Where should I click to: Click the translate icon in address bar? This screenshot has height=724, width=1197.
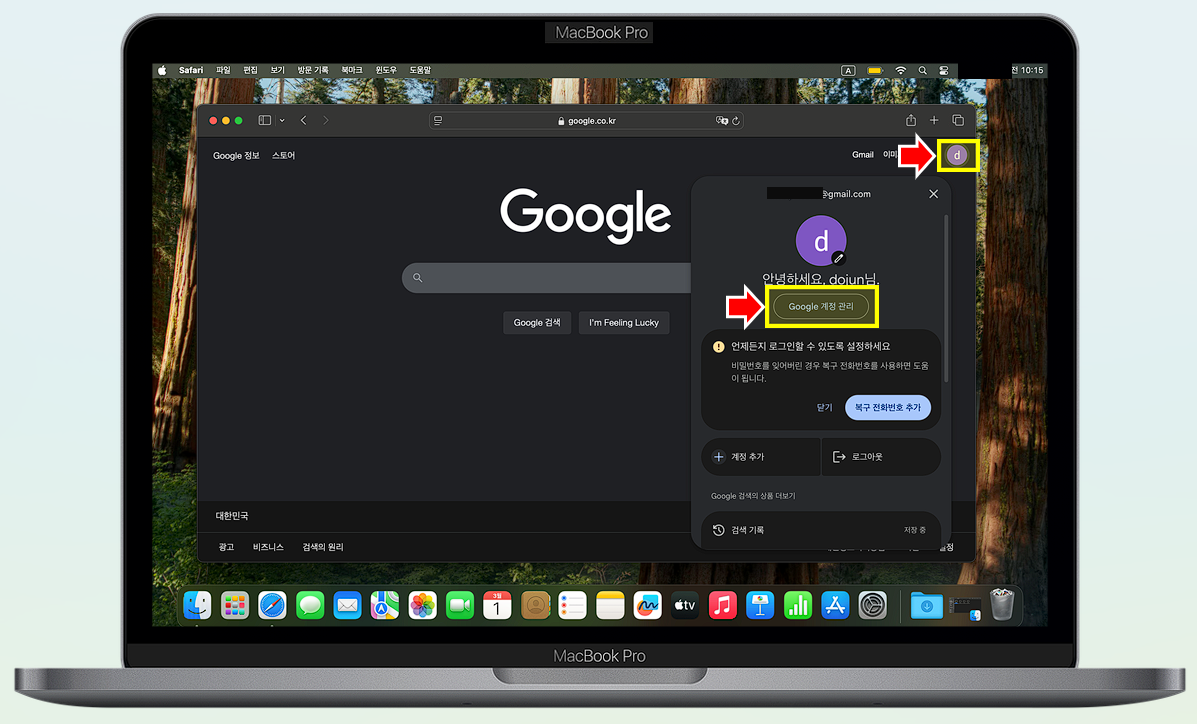pos(721,121)
